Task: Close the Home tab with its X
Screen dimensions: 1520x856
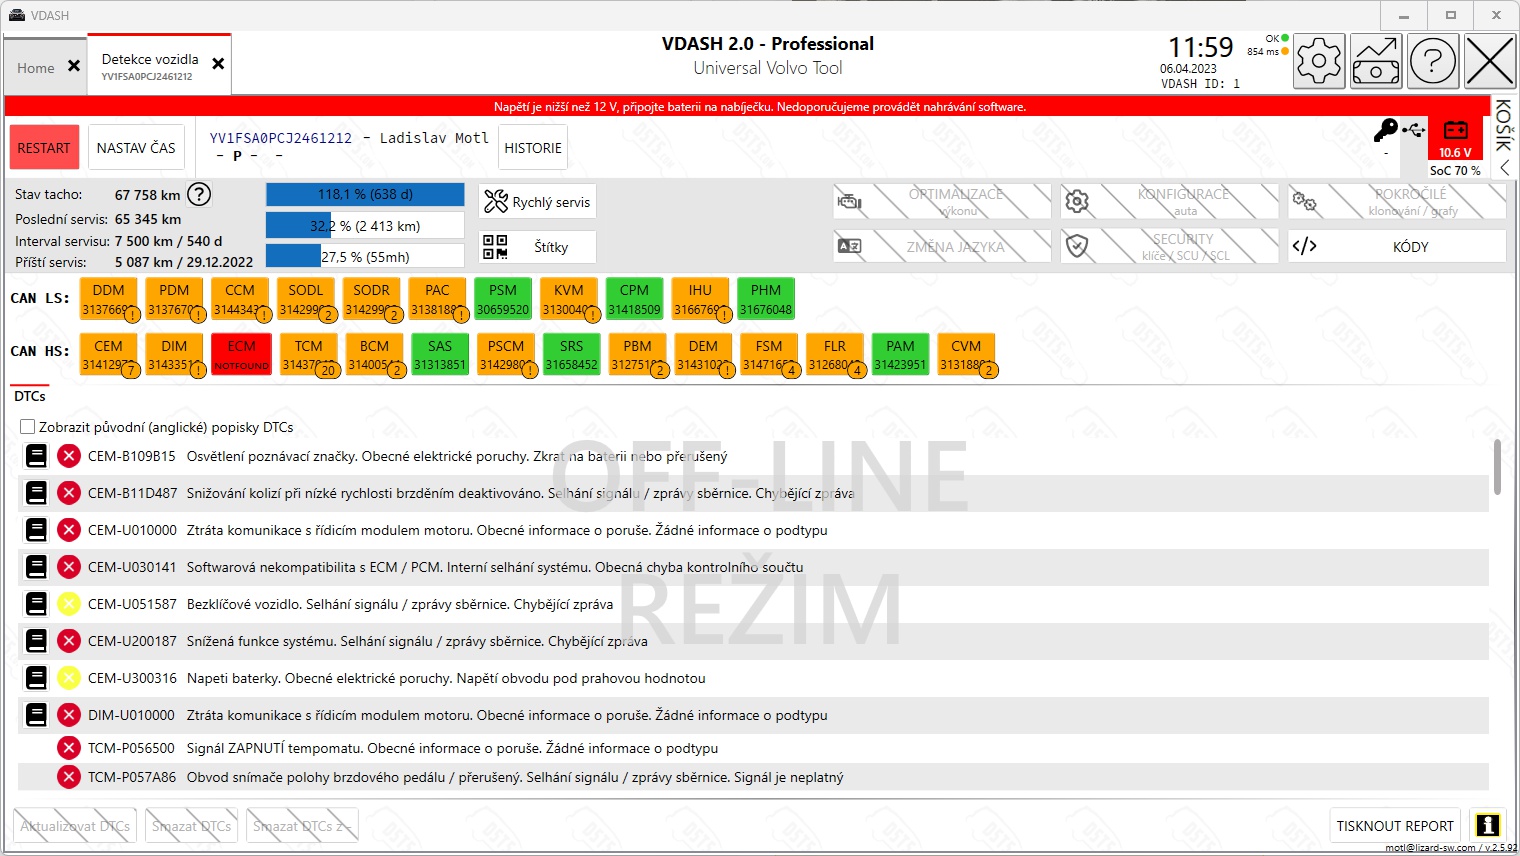Action: 74,66
